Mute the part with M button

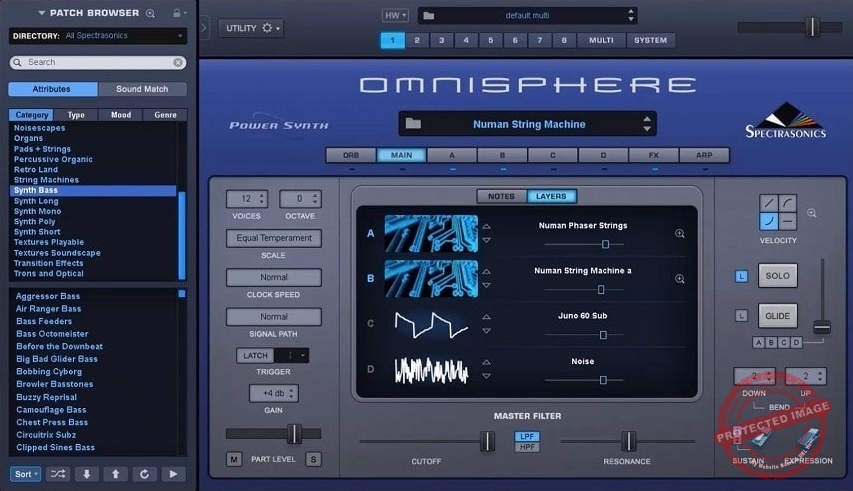click(233, 459)
